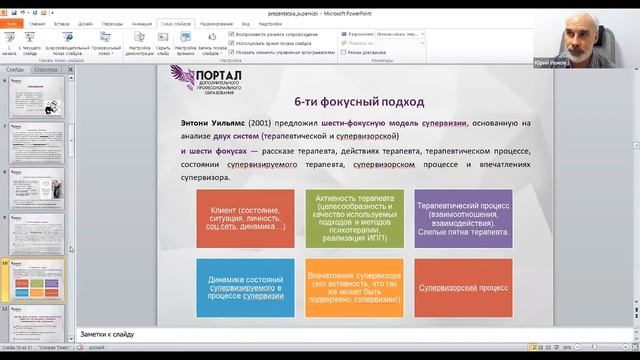The width and height of the screenshot is (640, 360).
Task: Start slide show from beginning
Action: click(x=9, y=44)
